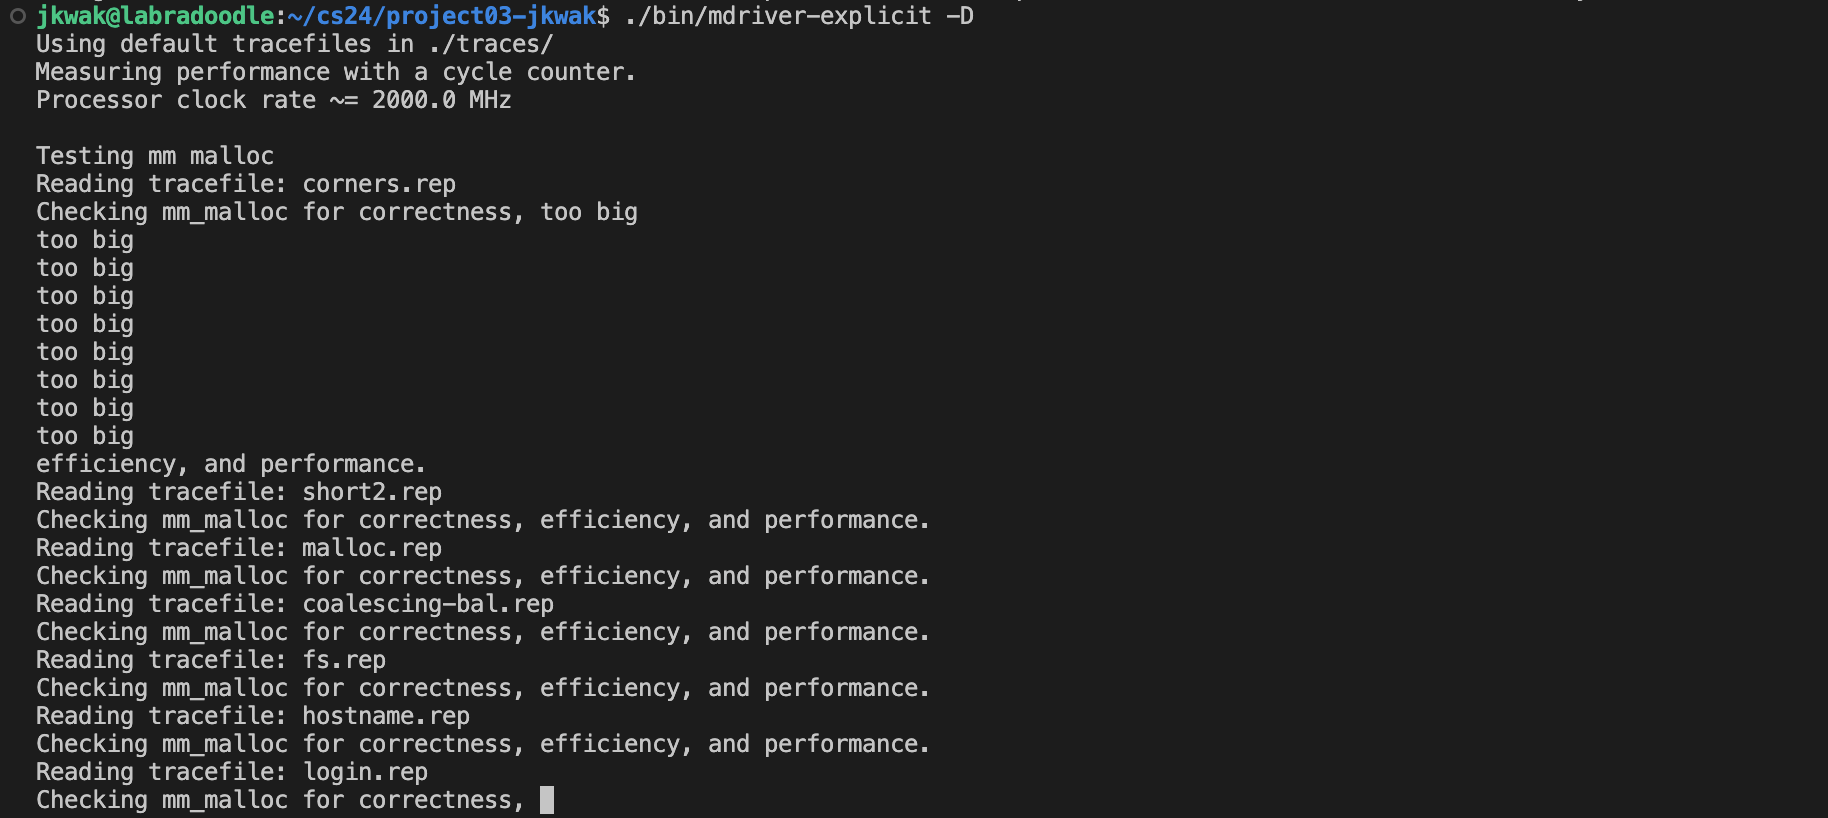Click the 2000.0 MHz clock rate value
Viewport: 1828px width, 818px height.
(x=441, y=100)
